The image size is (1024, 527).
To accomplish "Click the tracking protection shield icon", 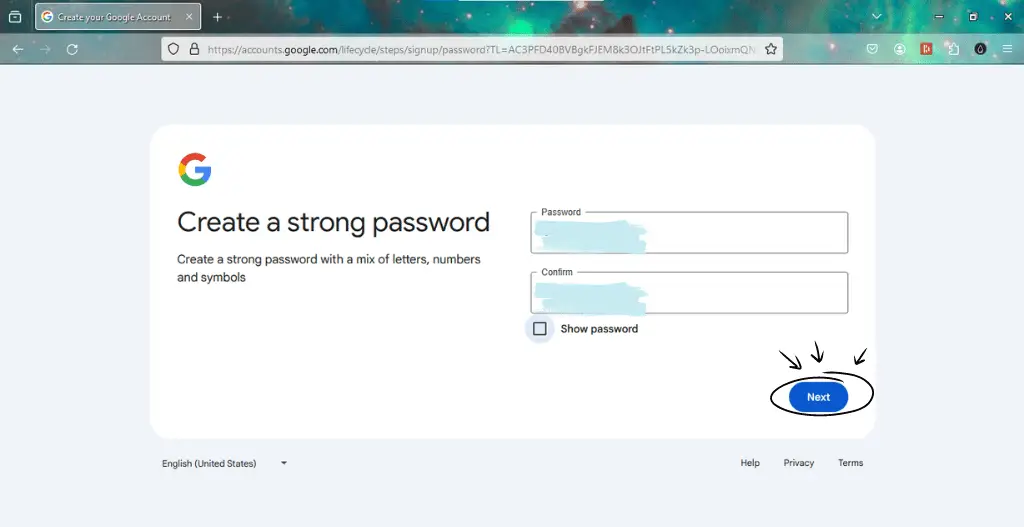I will [x=173, y=49].
